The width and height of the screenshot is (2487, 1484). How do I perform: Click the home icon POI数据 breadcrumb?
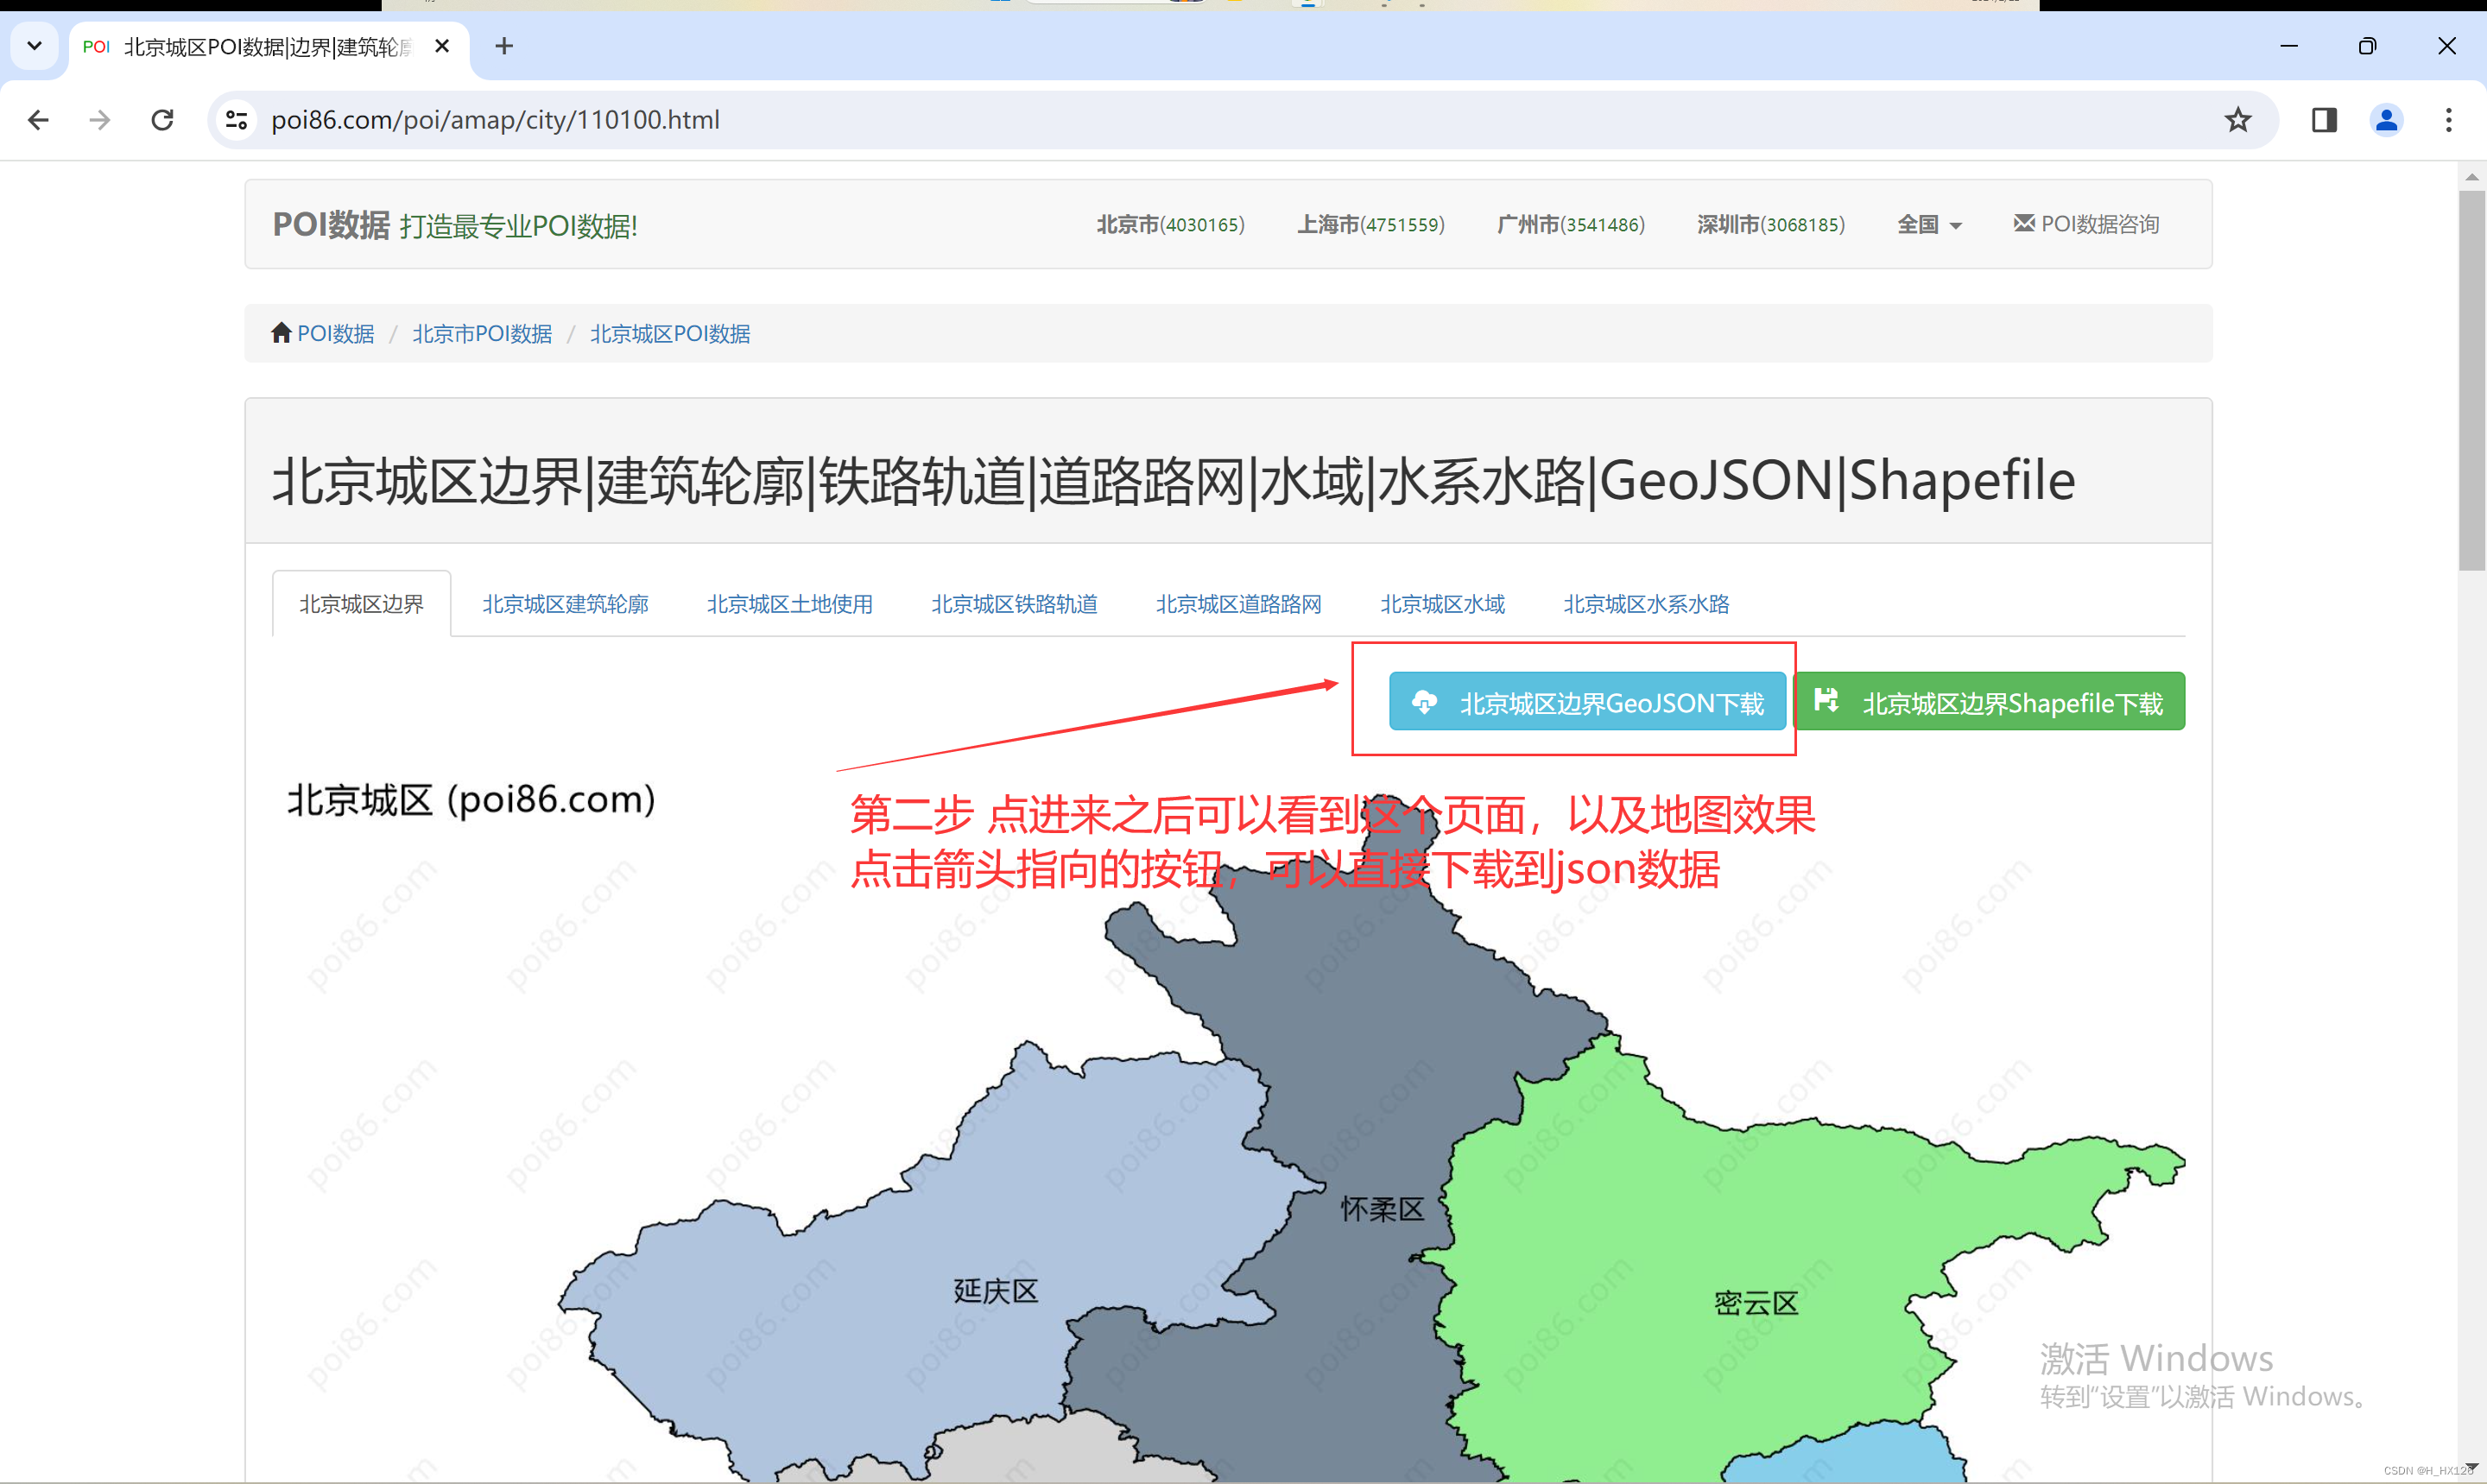tap(323, 333)
